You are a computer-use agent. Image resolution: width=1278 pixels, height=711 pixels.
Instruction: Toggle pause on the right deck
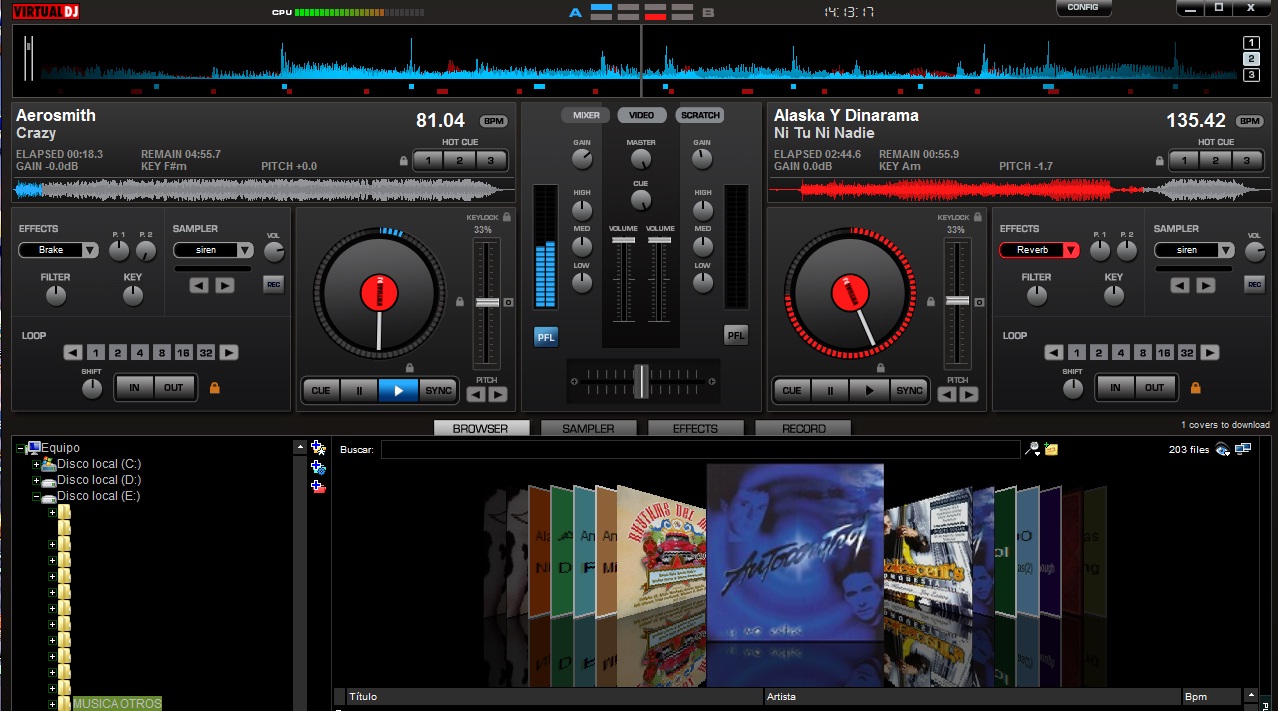pos(830,390)
